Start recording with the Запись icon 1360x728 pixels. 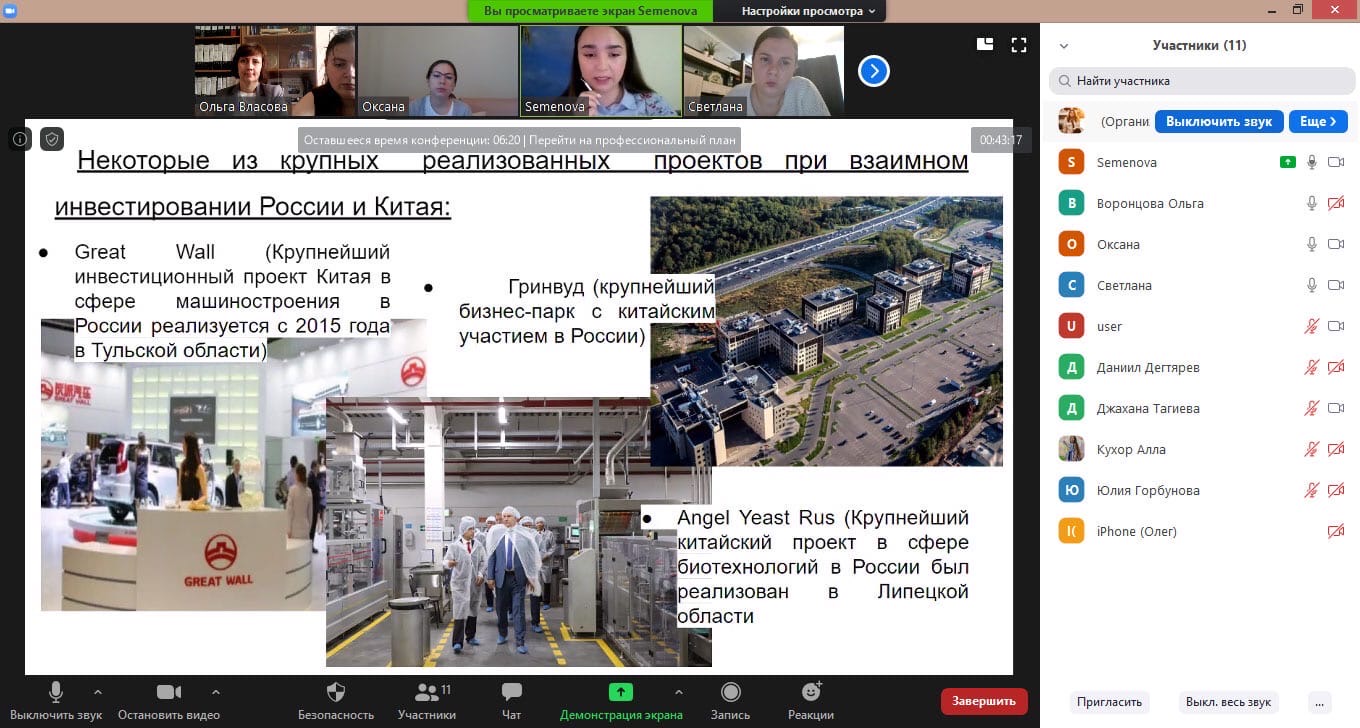pos(730,692)
